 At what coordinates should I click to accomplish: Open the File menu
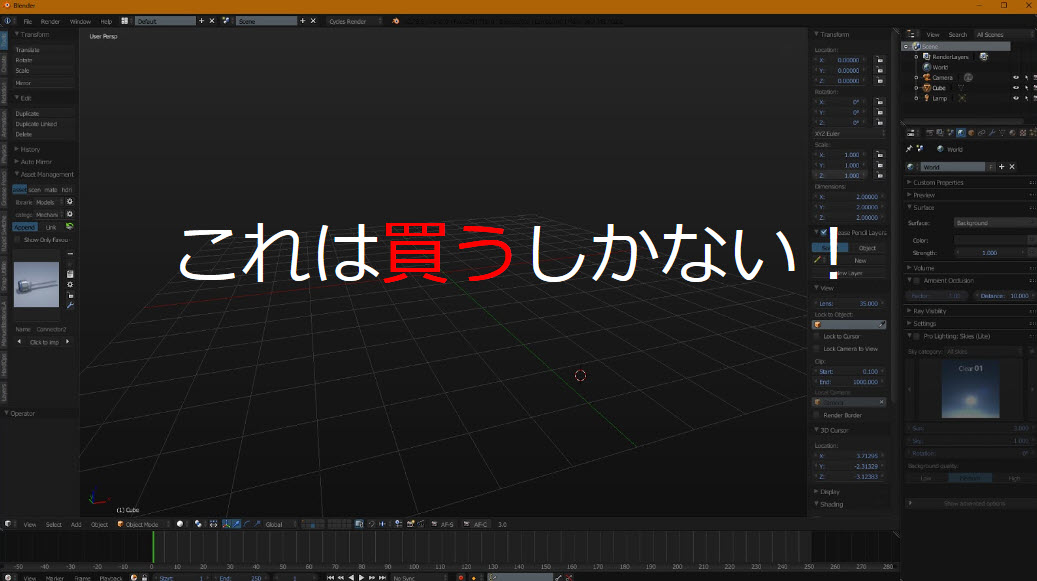click(28, 22)
